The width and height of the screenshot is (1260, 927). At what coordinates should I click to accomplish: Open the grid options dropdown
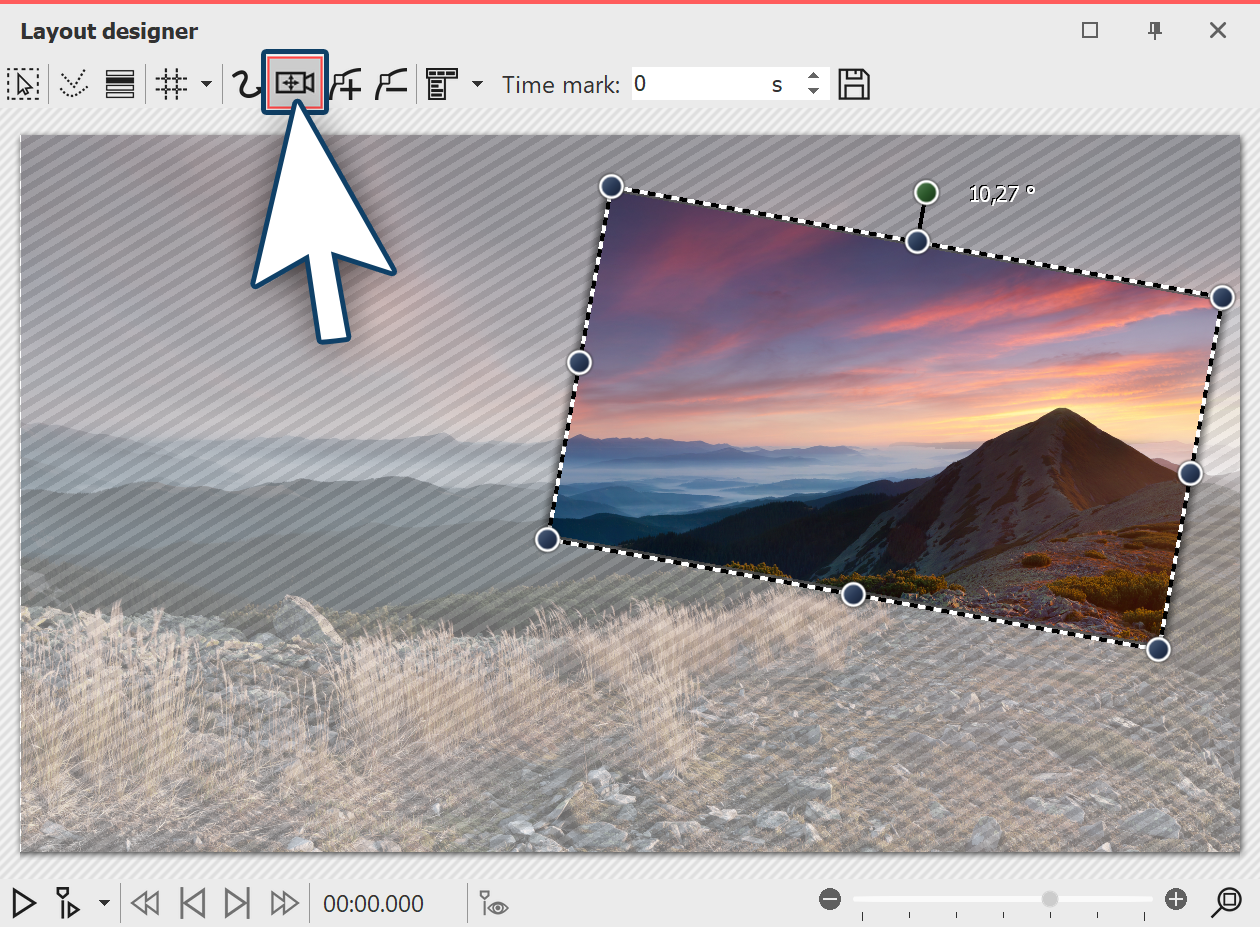[205, 84]
